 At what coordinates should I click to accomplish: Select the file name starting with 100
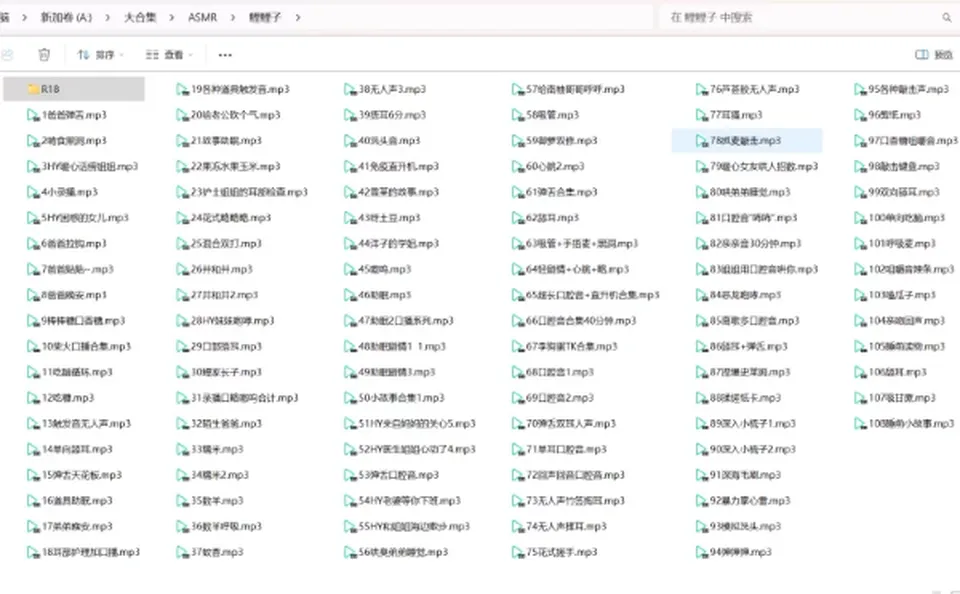[907, 218]
